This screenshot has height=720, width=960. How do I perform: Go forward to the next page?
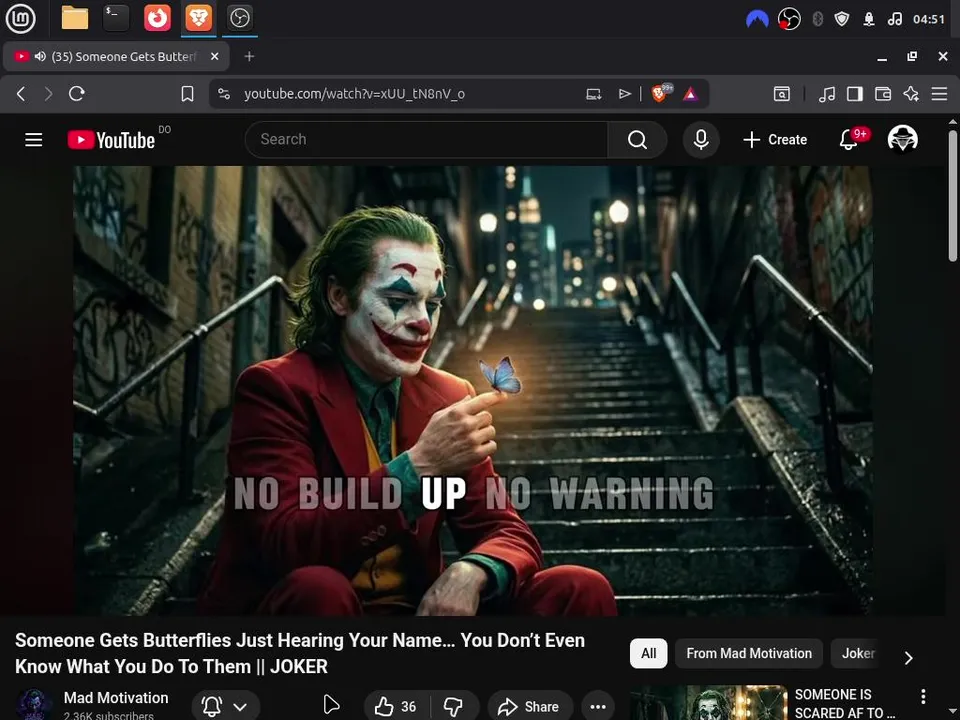tap(48, 94)
